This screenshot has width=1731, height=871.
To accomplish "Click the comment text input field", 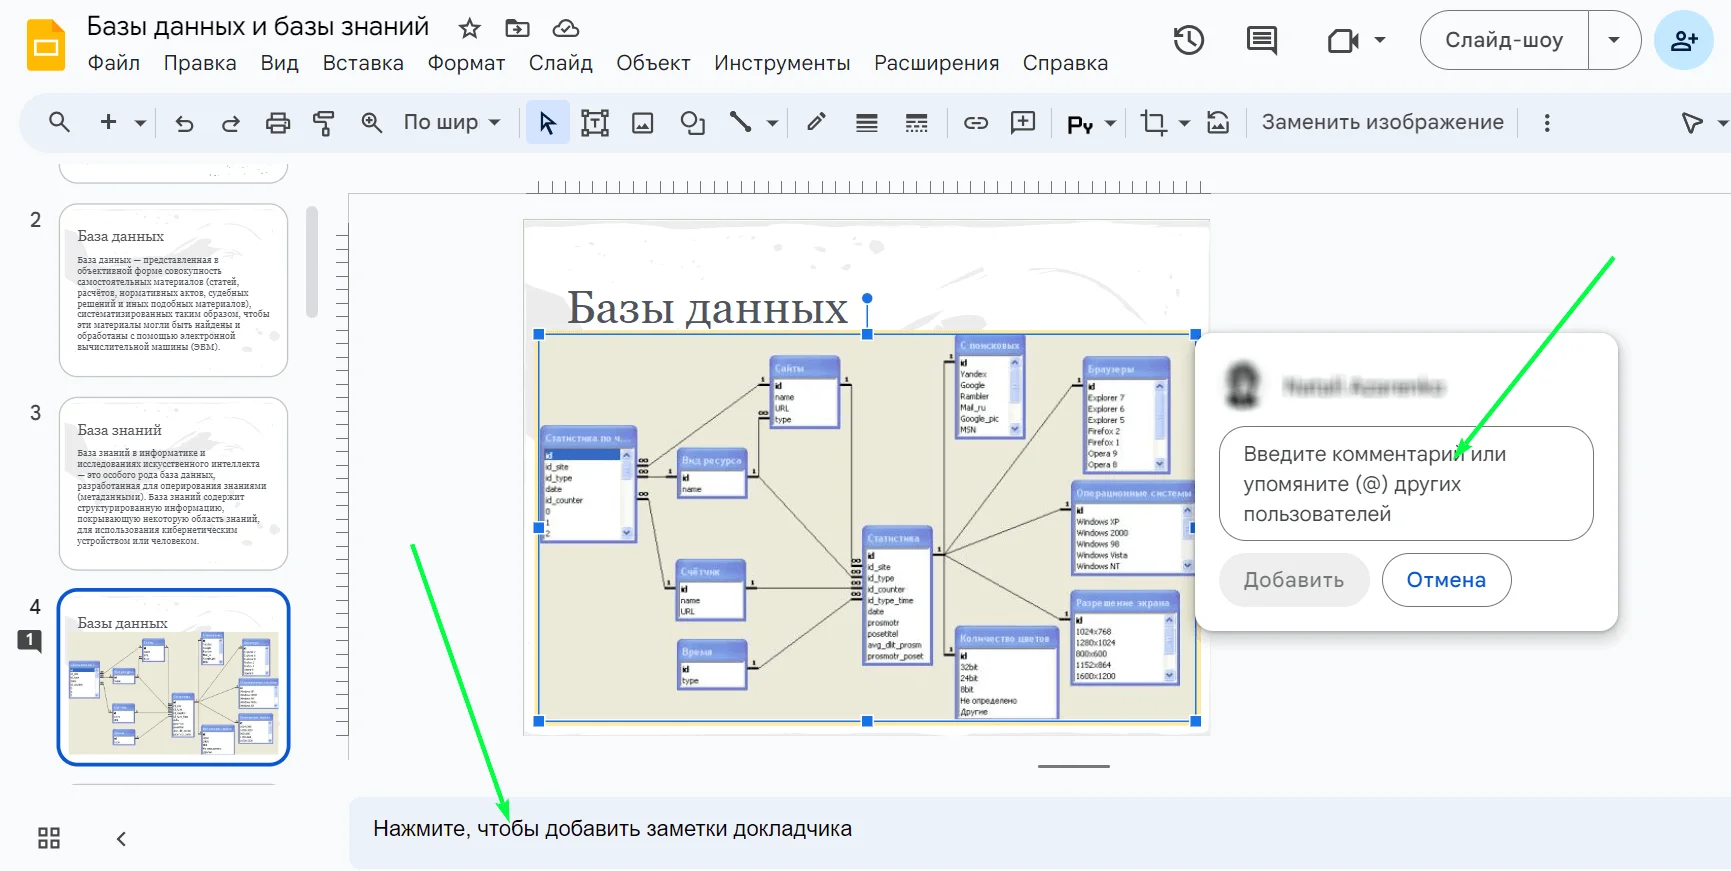I will (x=1405, y=484).
